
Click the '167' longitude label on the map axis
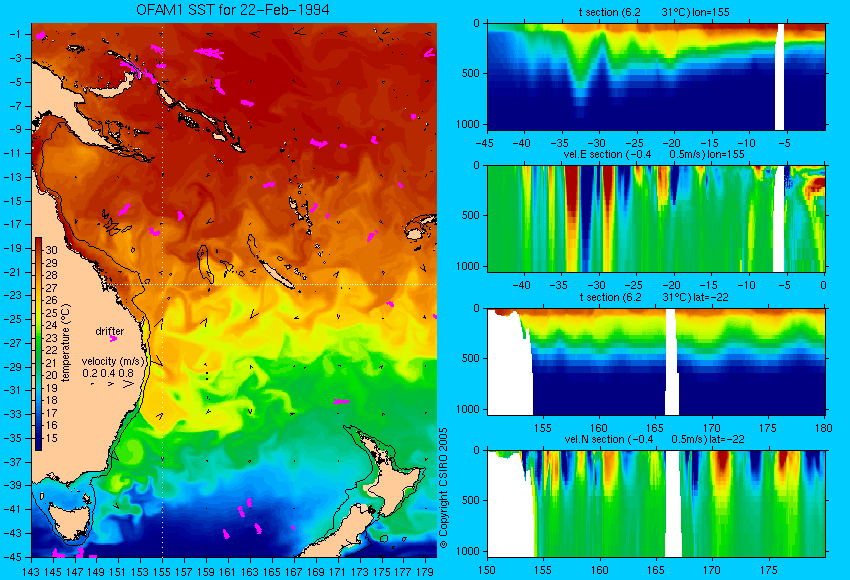click(x=294, y=571)
